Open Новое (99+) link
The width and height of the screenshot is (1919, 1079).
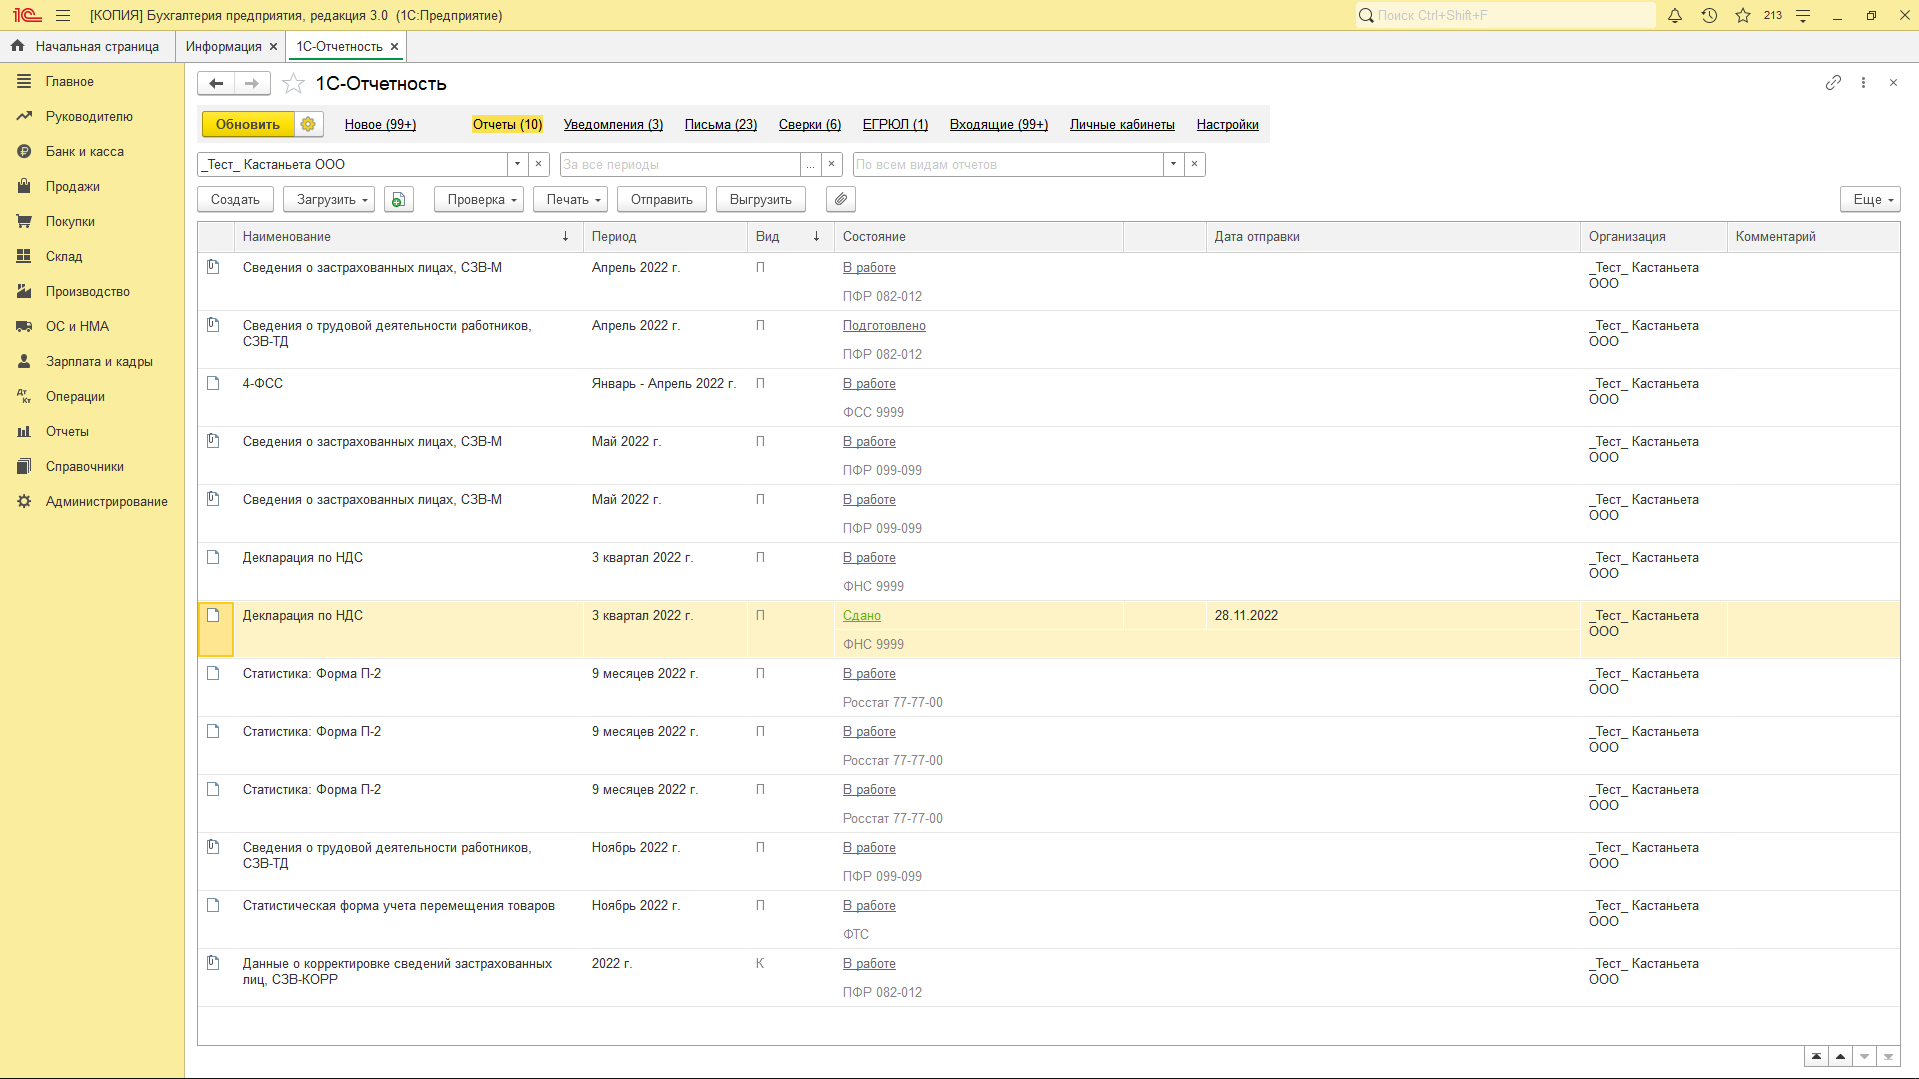point(380,125)
